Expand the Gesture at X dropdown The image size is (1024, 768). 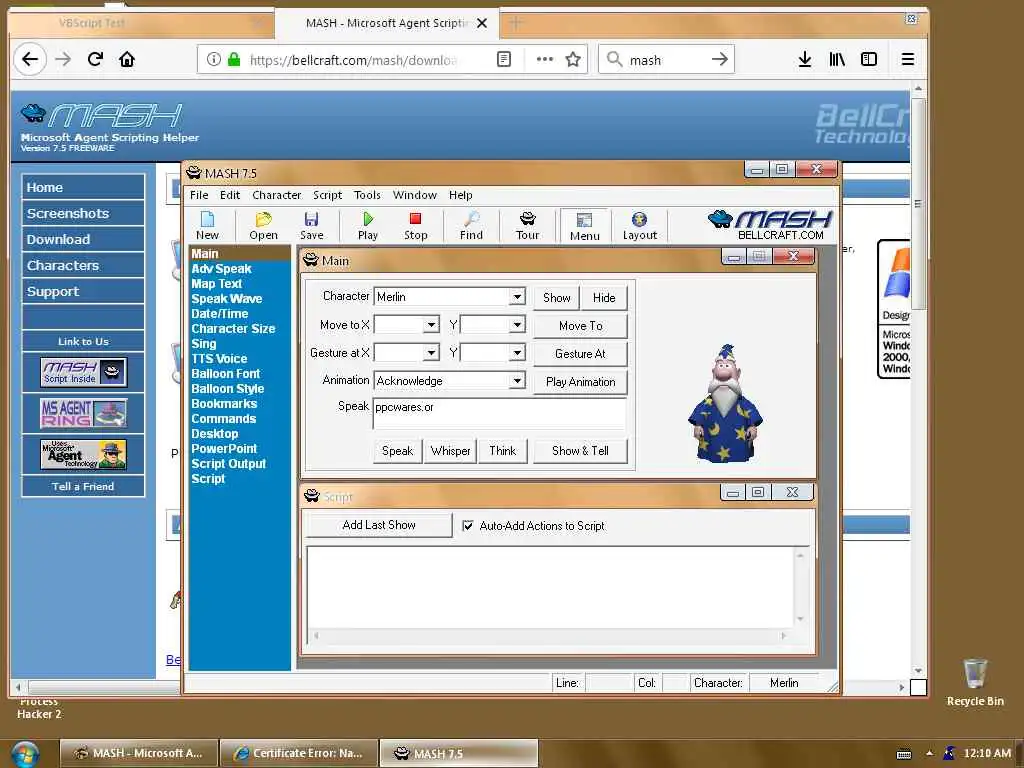(431, 353)
